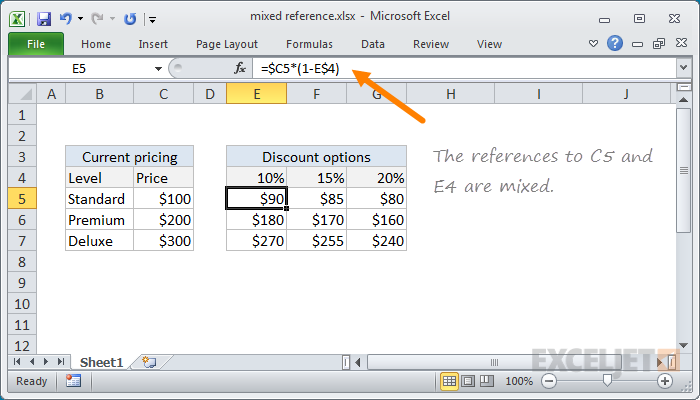
Task: Click the Save icon in quick access toolbar
Action: point(44,19)
